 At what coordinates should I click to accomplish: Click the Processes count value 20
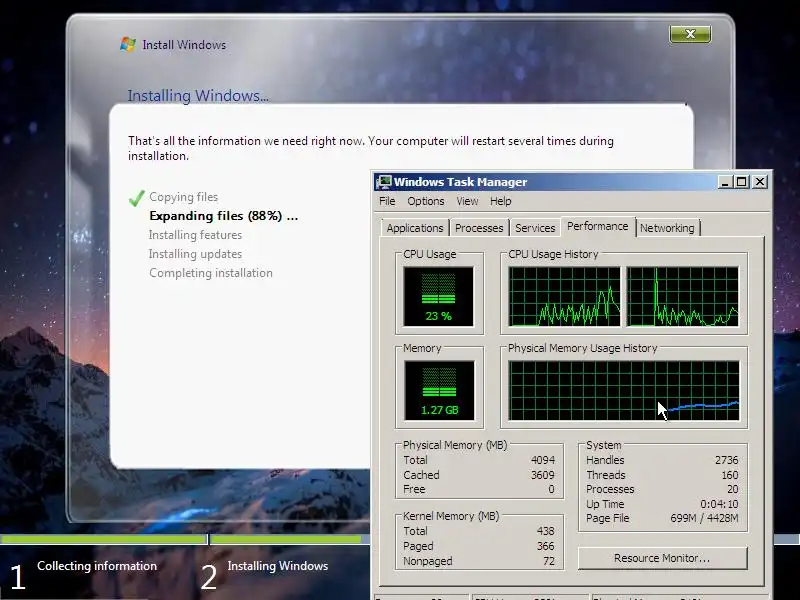pyautogui.click(x=733, y=489)
